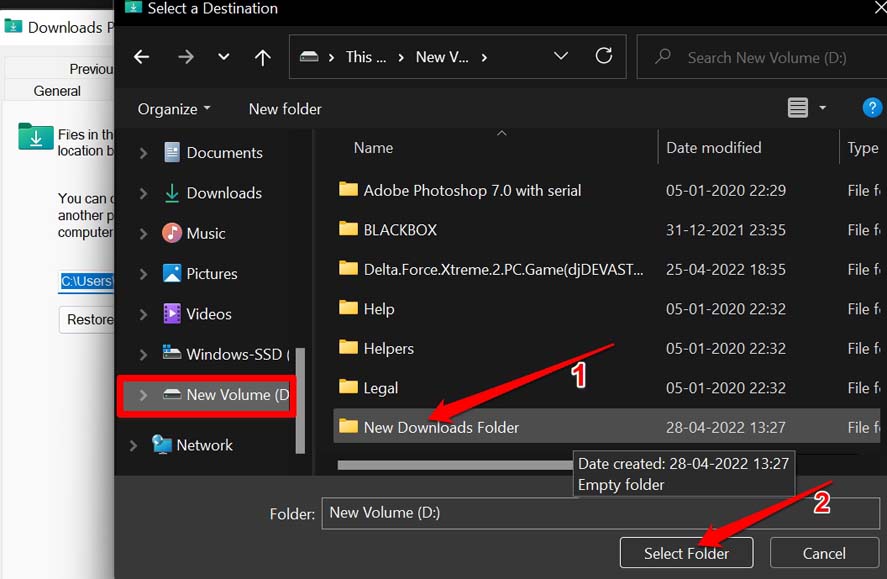Expand the address bar path history dropdown
Screen dimensions: 887x579
(x=561, y=57)
